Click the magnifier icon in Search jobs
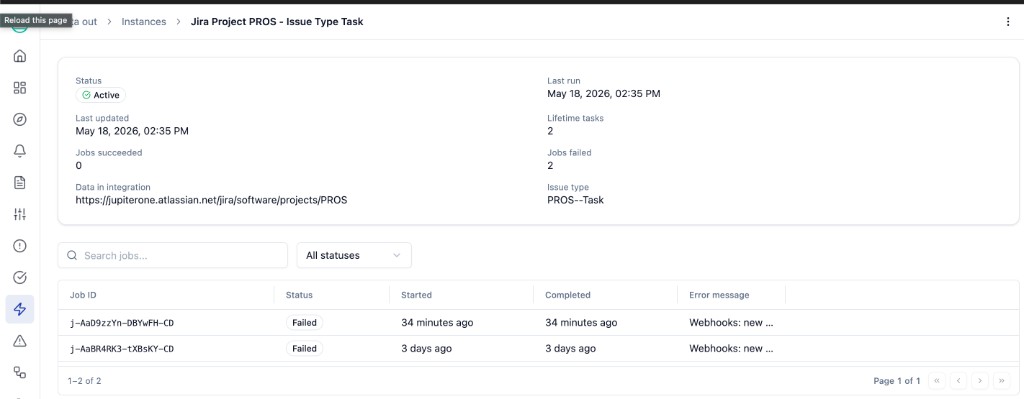Viewport: 1024px width, 399px height. [x=72, y=255]
